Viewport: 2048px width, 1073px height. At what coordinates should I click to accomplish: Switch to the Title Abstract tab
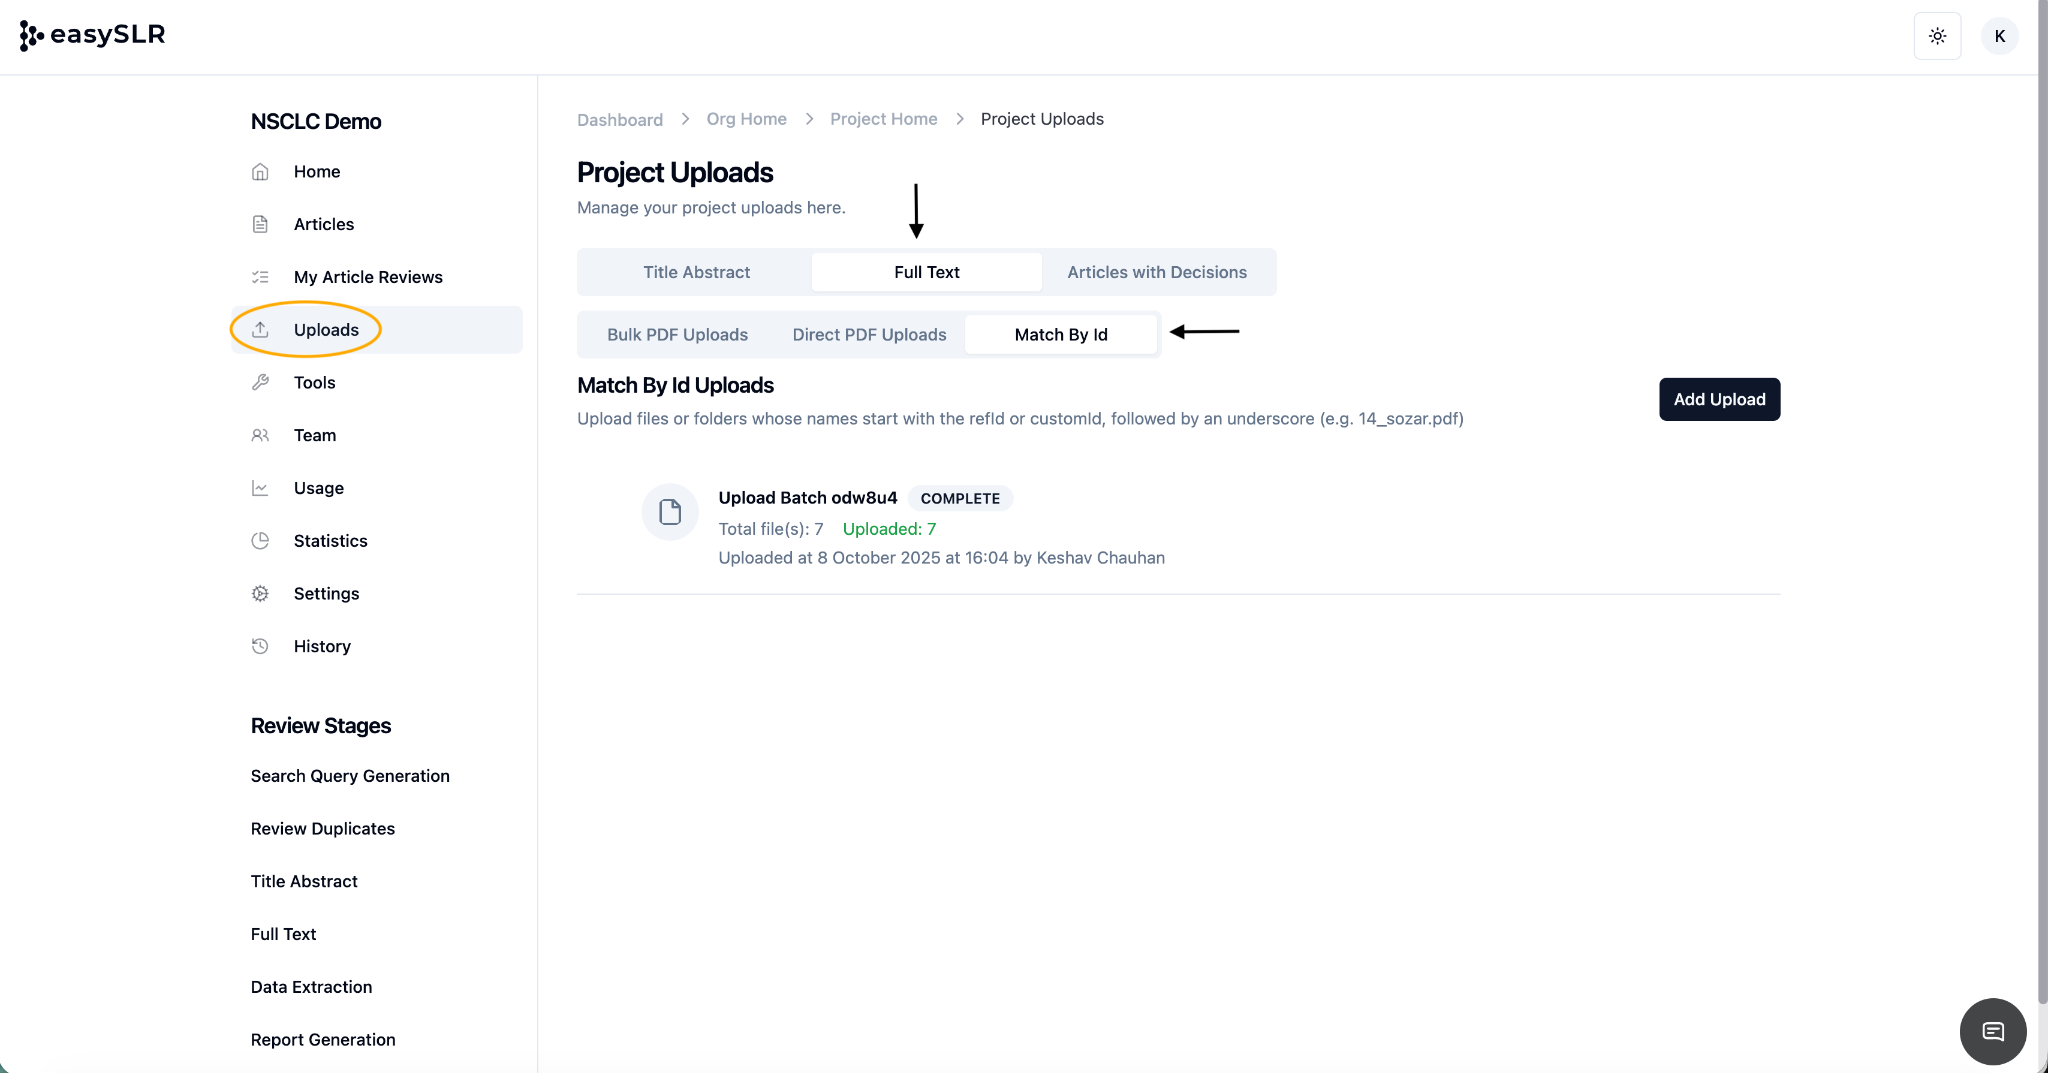click(x=696, y=272)
